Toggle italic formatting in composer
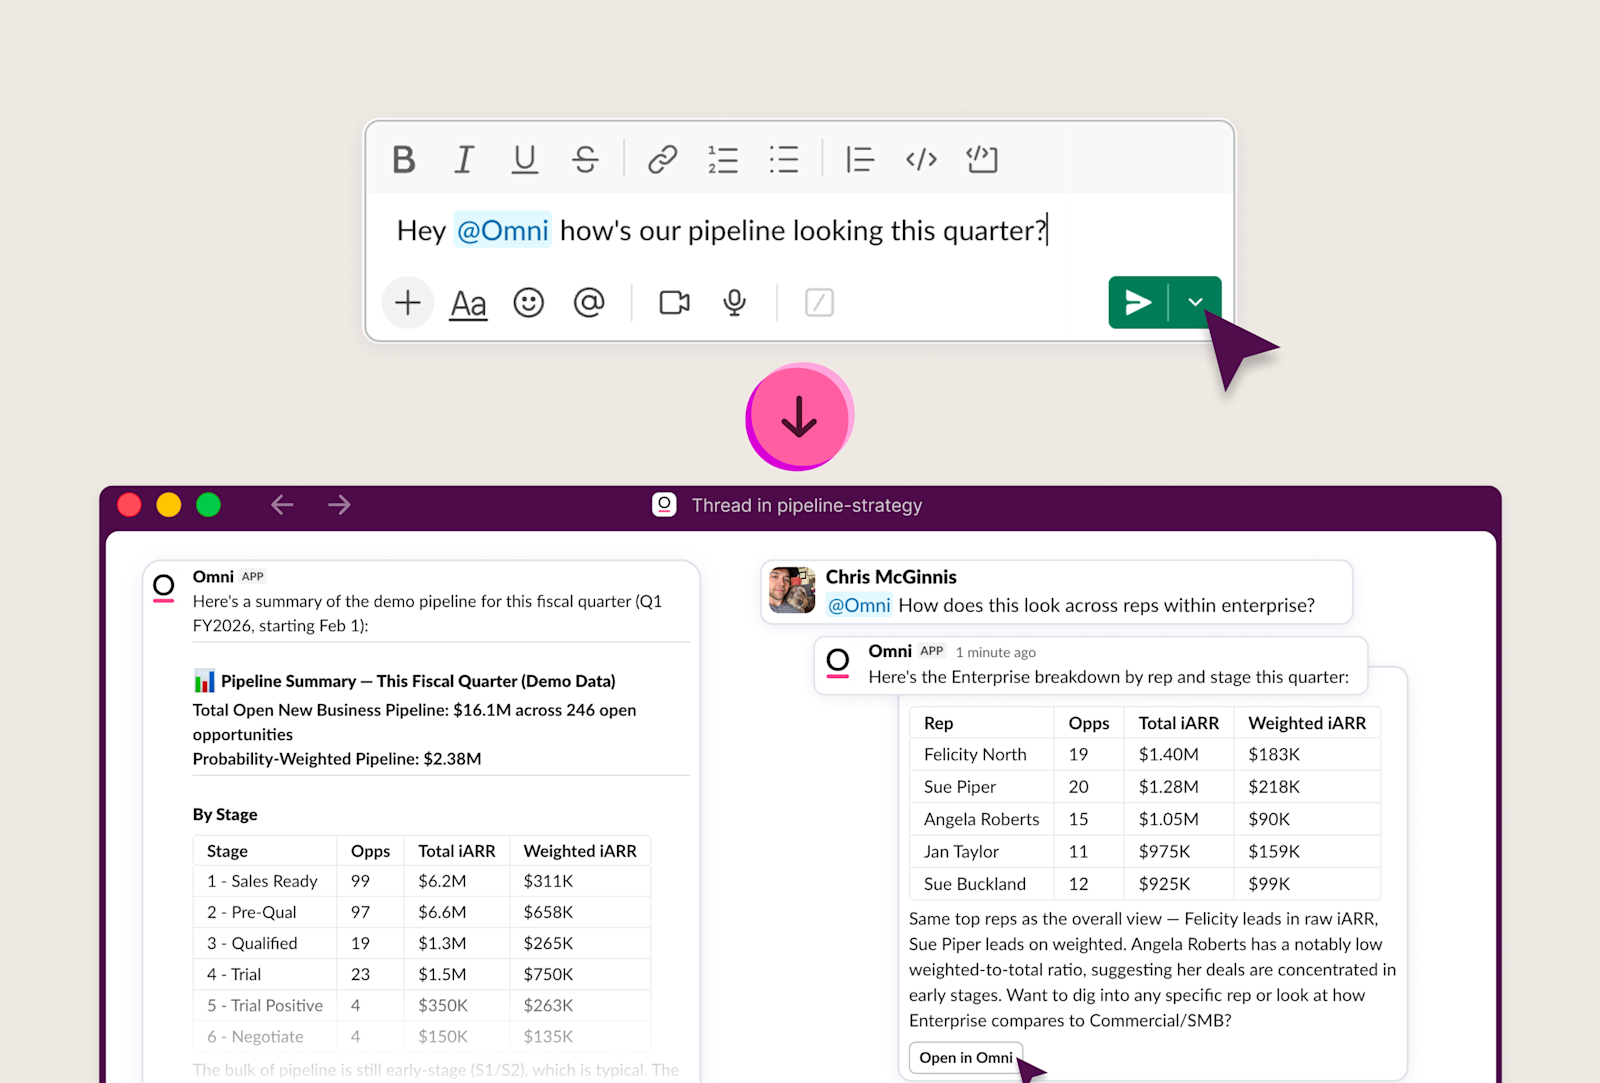Screen dimensions: 1600x1083 click(464, 159)
